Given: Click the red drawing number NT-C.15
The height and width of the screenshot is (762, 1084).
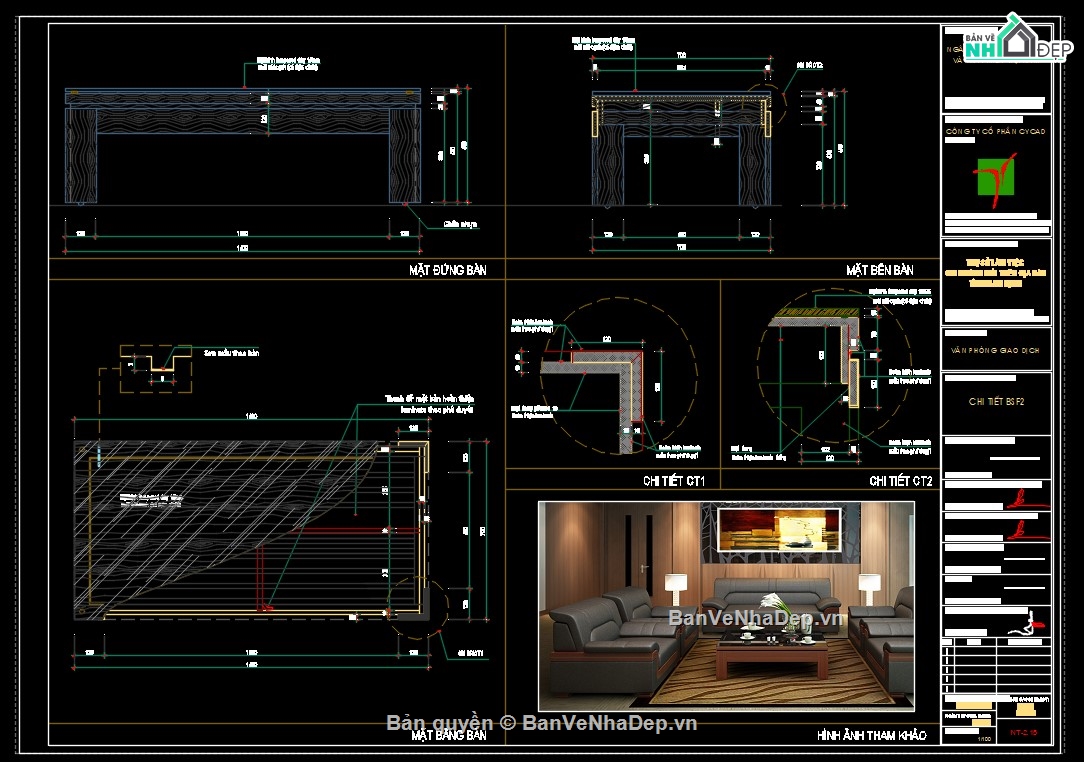Looking at the screenshot, I should 1024,732.
